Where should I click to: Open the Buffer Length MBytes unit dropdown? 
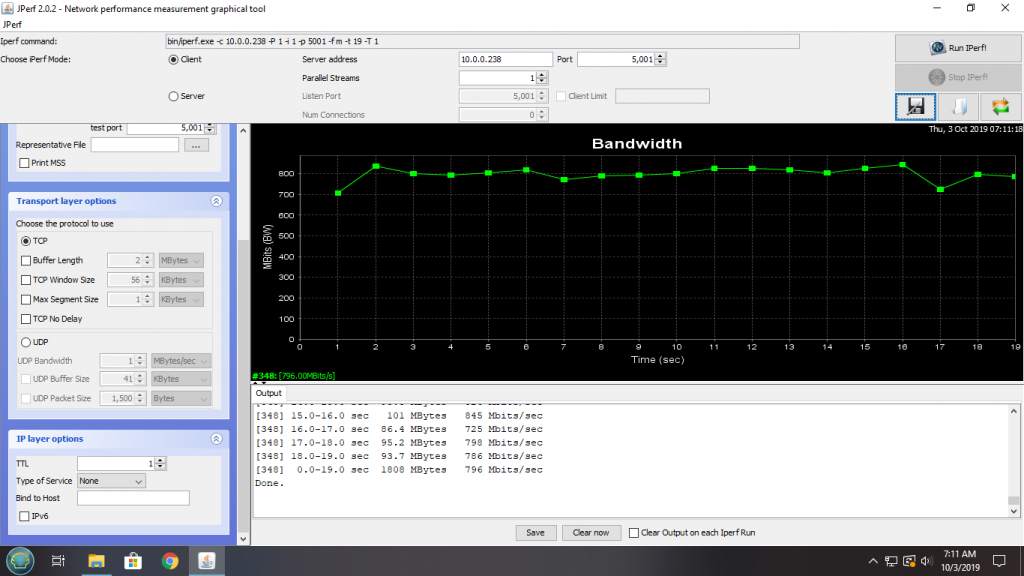(181, 261)
